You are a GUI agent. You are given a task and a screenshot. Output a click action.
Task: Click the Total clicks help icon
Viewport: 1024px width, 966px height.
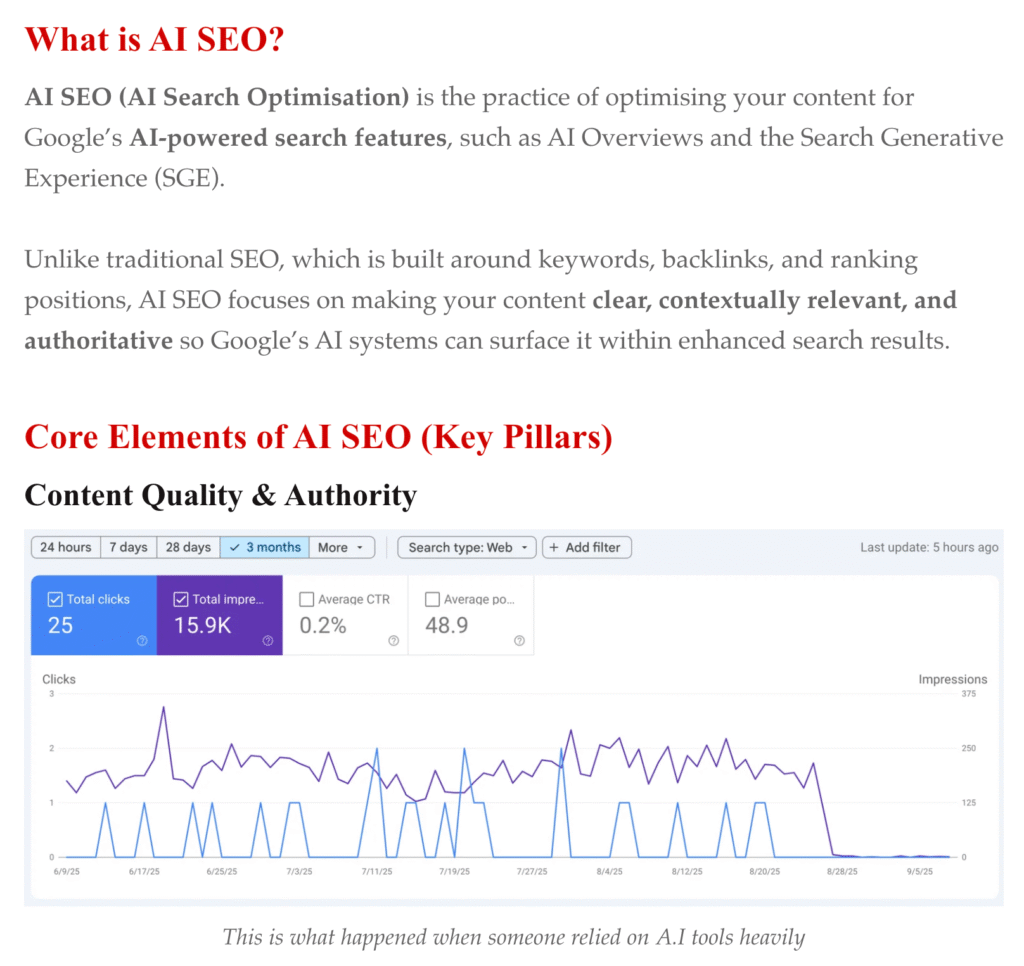(x=142, y=641)
